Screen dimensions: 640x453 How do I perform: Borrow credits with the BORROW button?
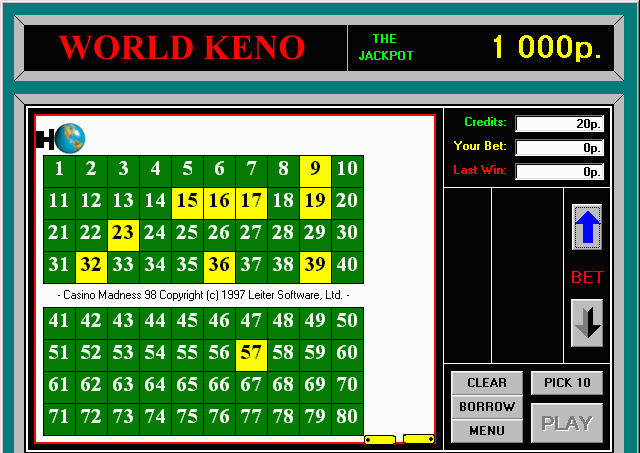point(487,407)
